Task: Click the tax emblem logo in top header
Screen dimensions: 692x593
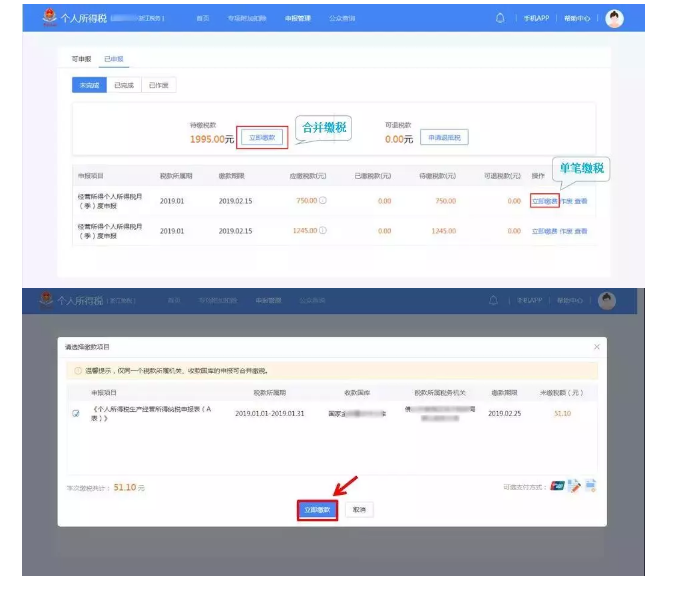Action: 50,18
